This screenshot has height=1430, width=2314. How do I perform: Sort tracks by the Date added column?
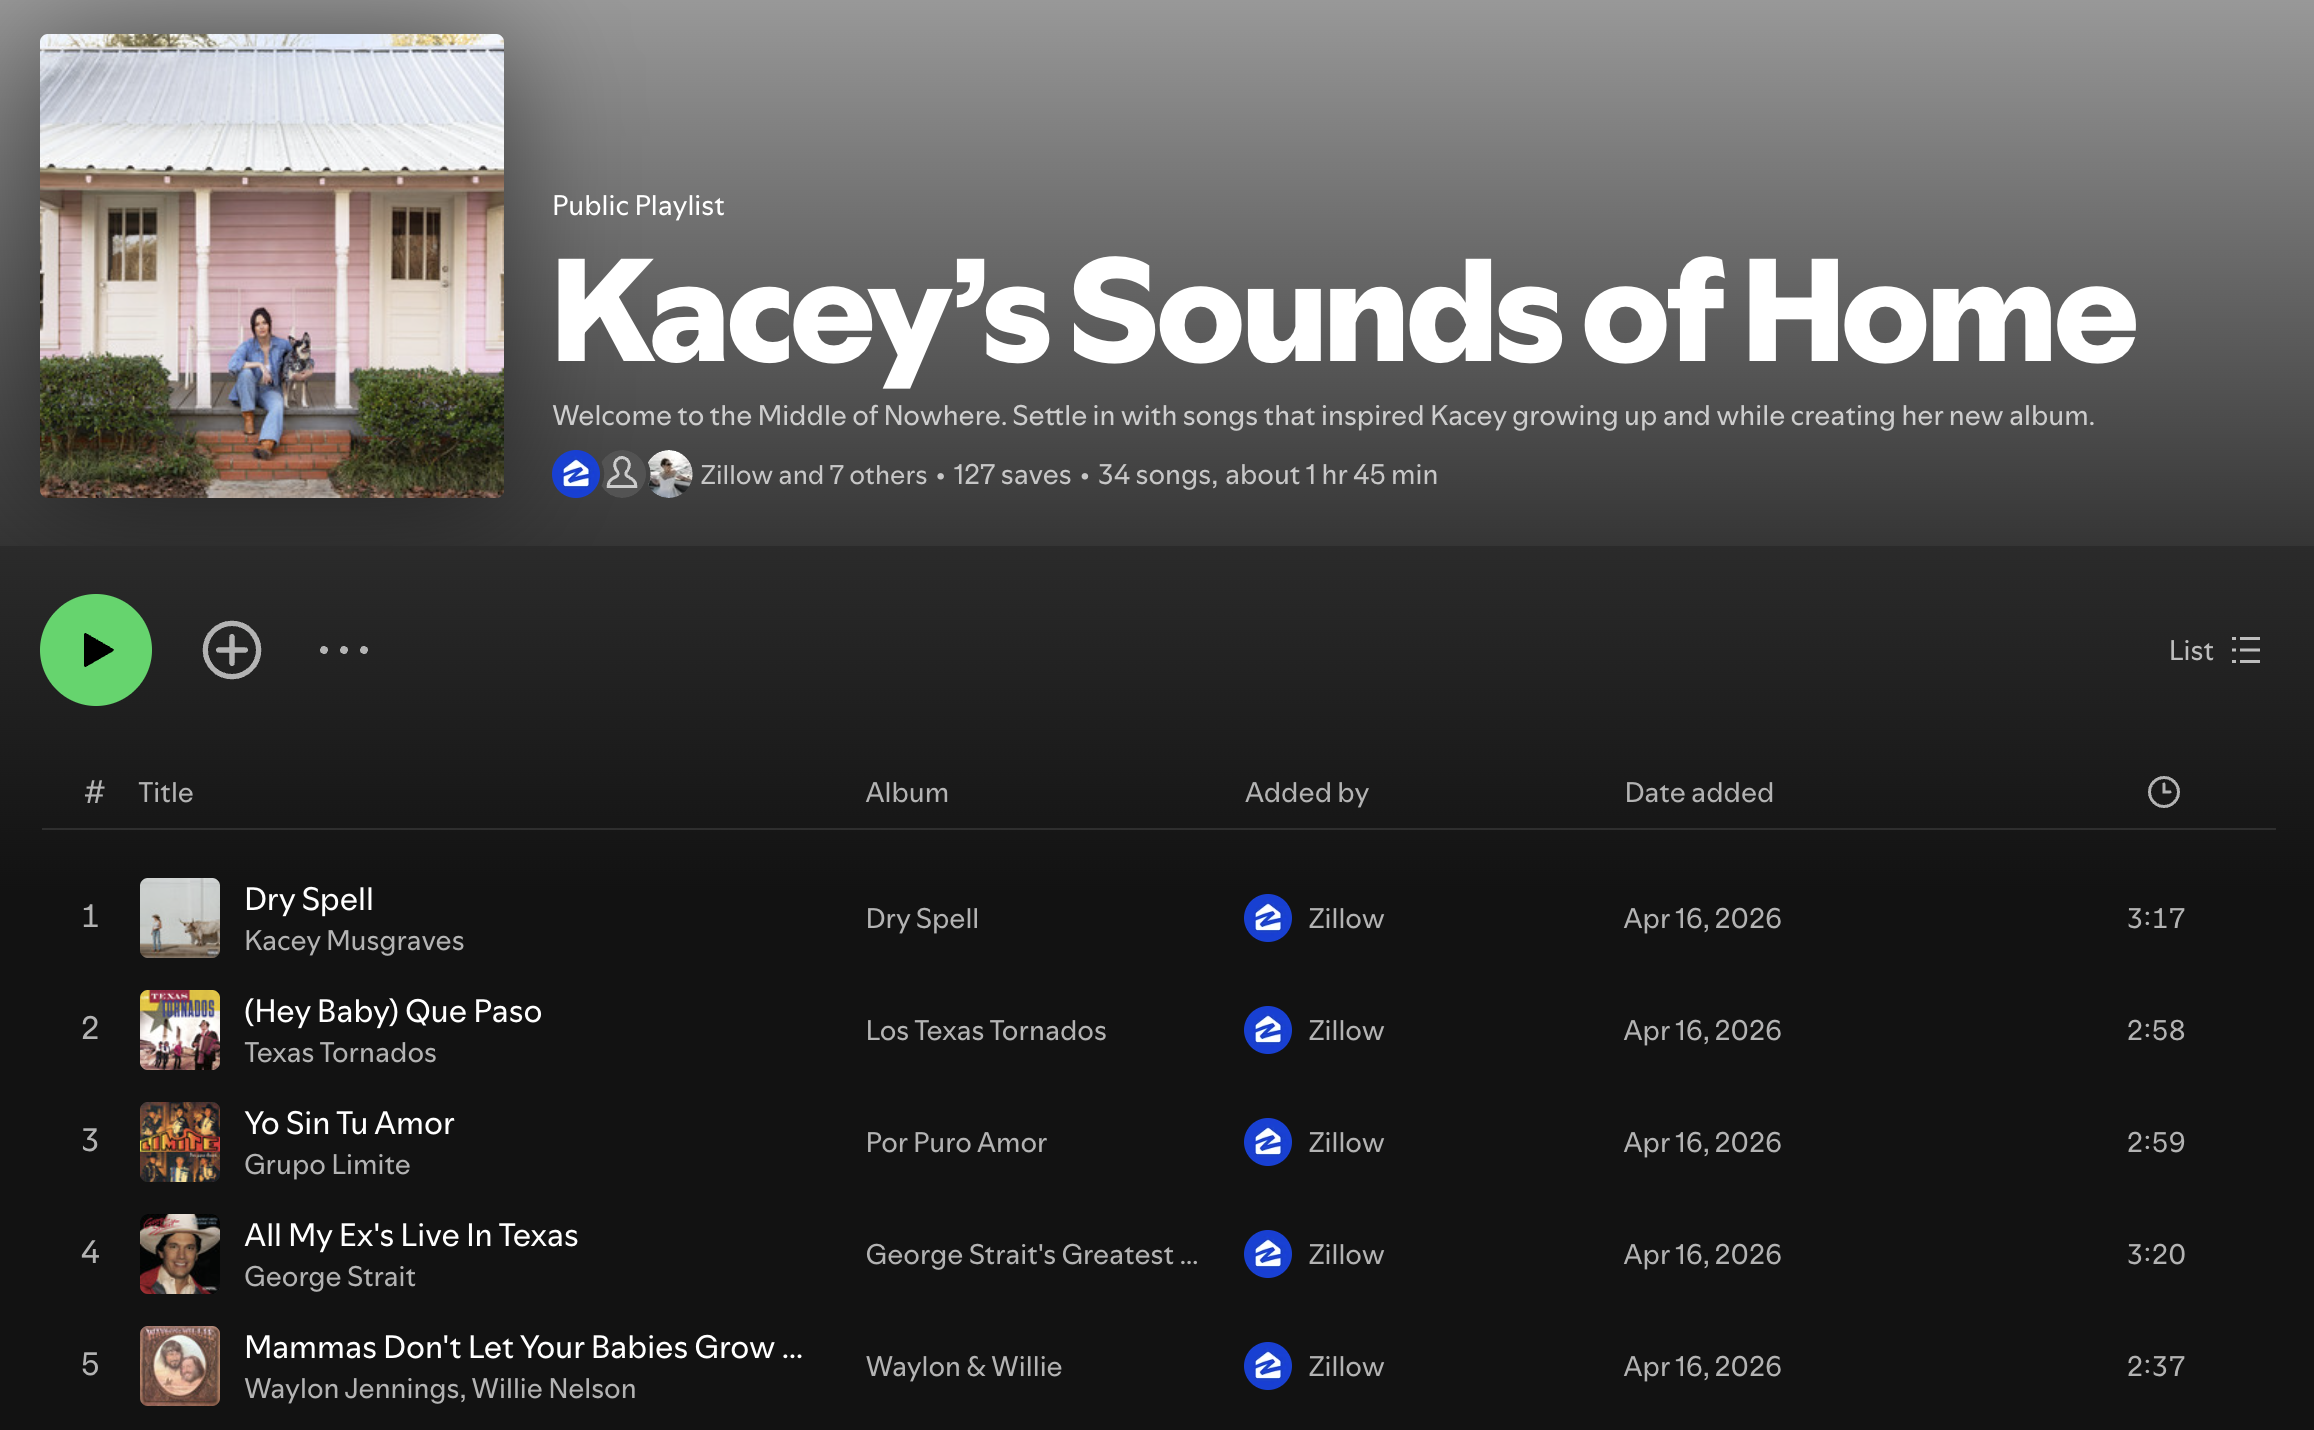[x=1699, y=792]
